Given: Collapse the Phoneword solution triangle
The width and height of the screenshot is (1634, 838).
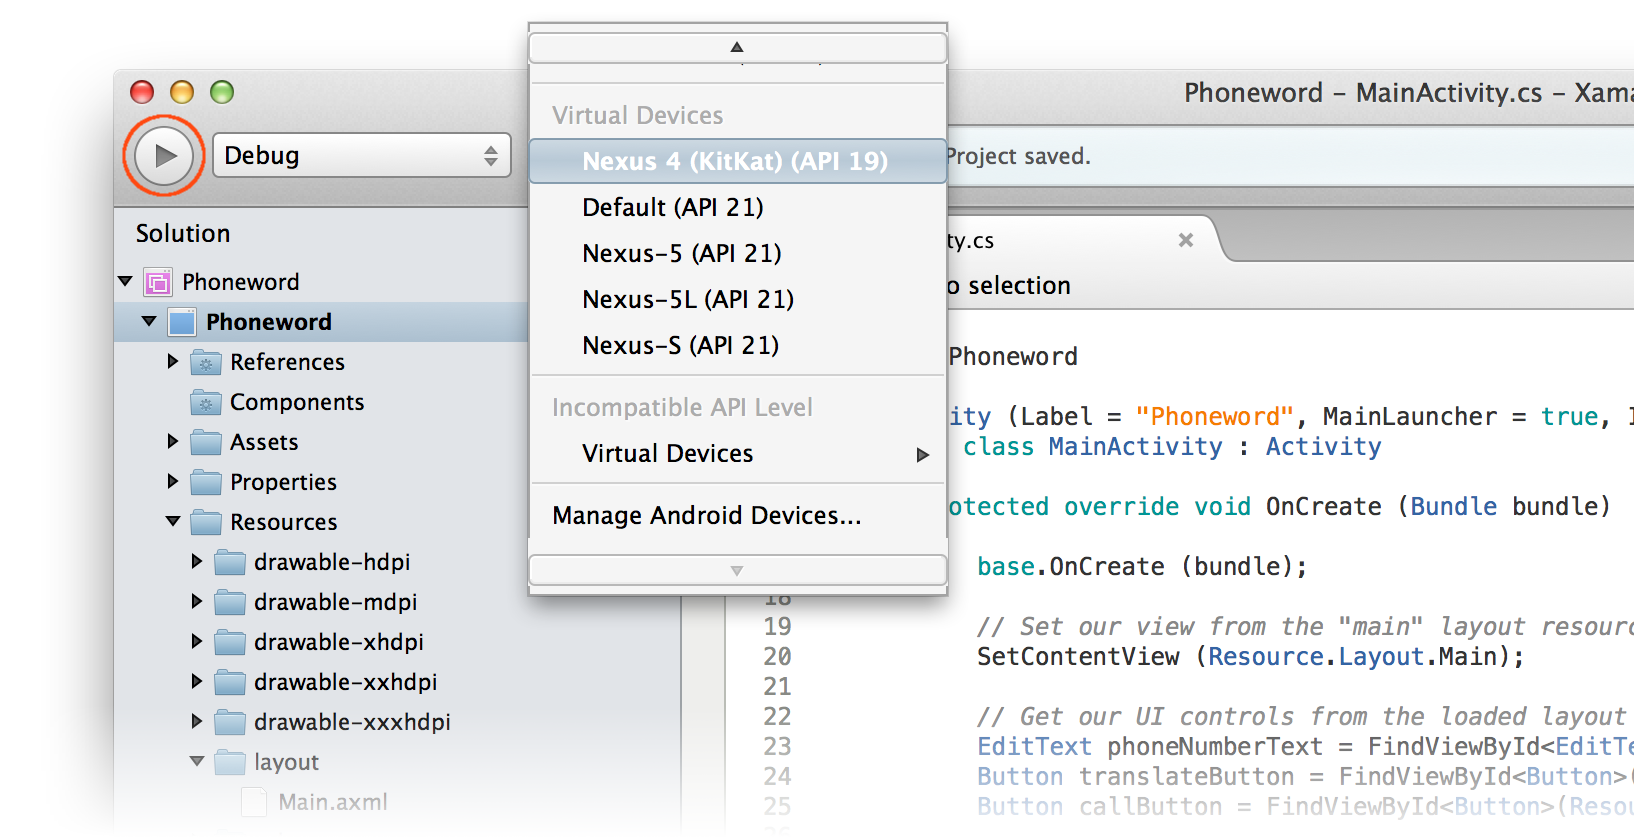Looking at the screenshot, I should (126, 282).
